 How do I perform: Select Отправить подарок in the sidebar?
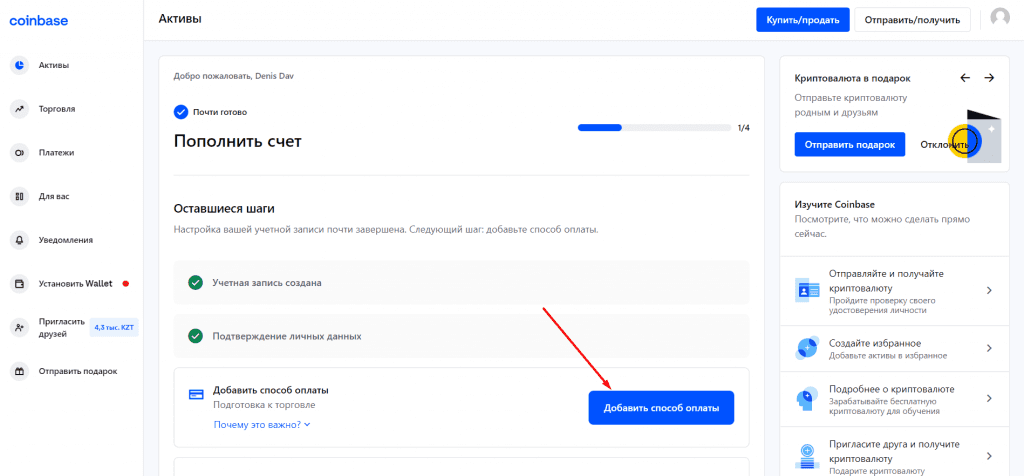[78, 371]
